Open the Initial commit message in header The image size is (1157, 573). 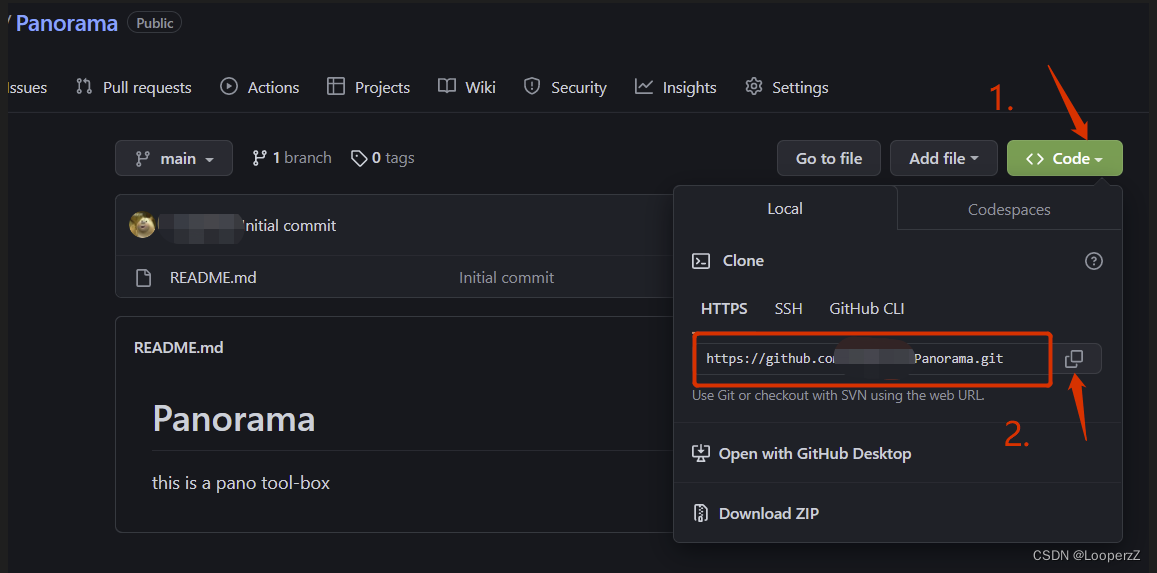click(289, 226)
